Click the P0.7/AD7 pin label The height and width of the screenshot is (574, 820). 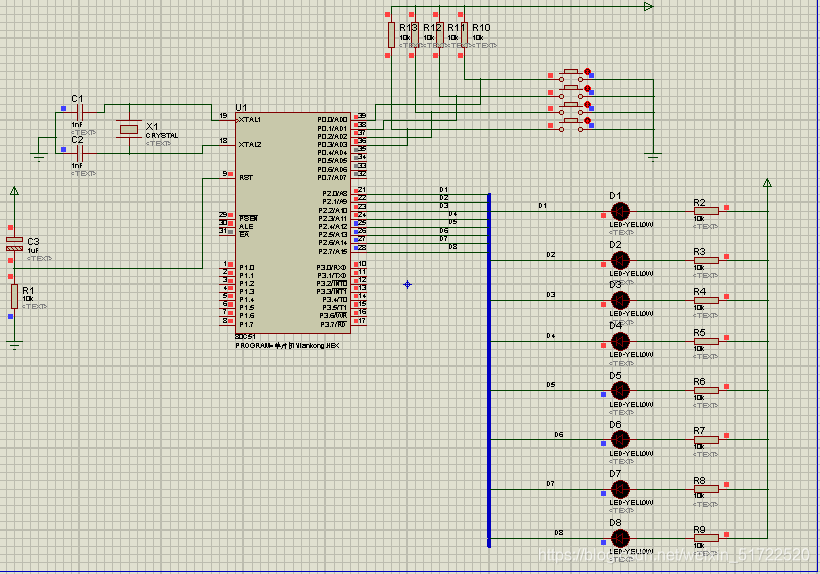click(332, 178)
